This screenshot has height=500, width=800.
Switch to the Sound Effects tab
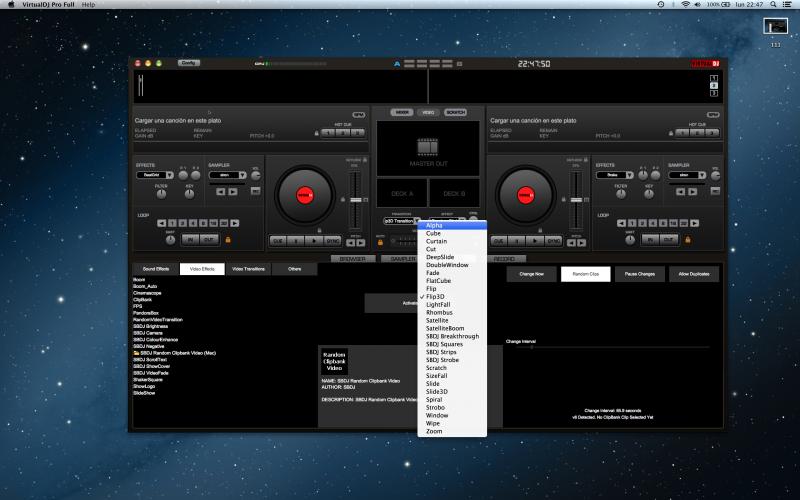click(156, 269)
